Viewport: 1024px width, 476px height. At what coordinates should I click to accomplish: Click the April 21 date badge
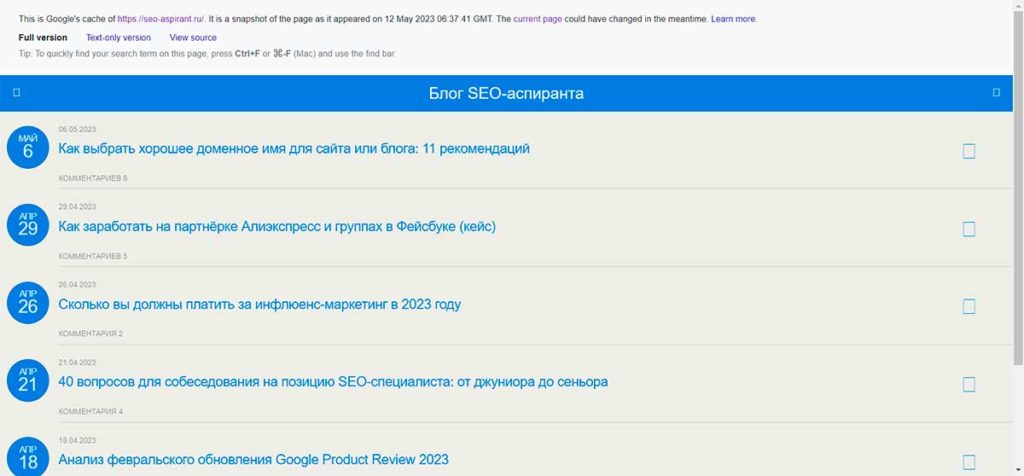click(x=28, y=380)
